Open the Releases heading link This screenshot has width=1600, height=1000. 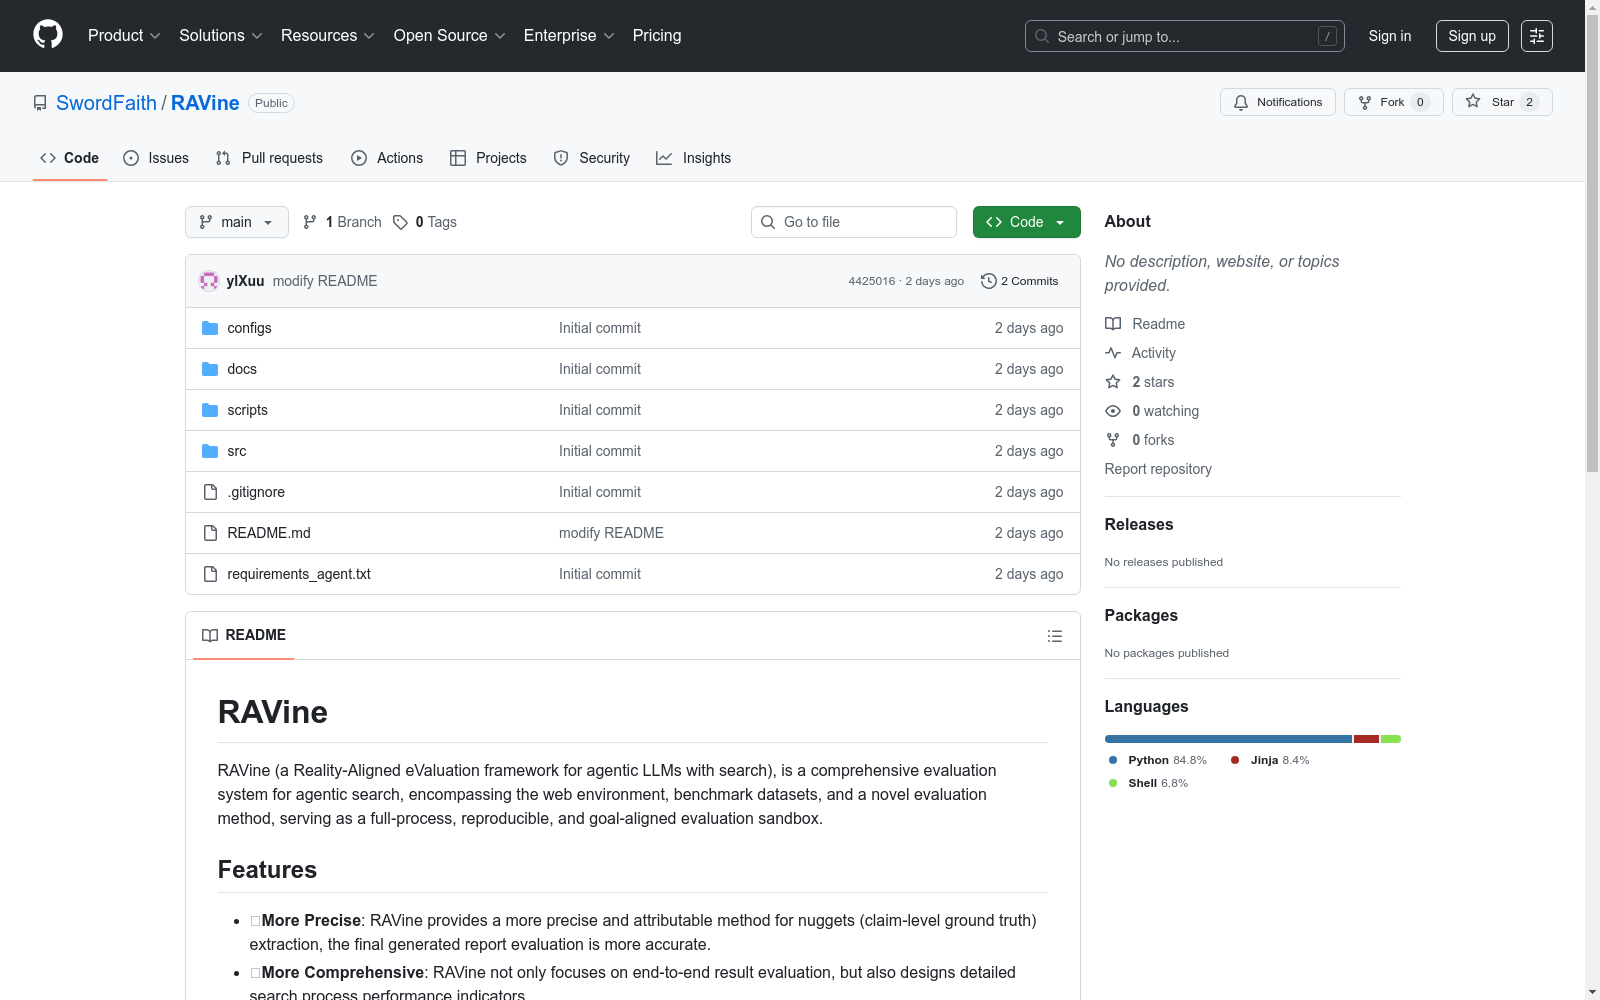click(1139, 524)
